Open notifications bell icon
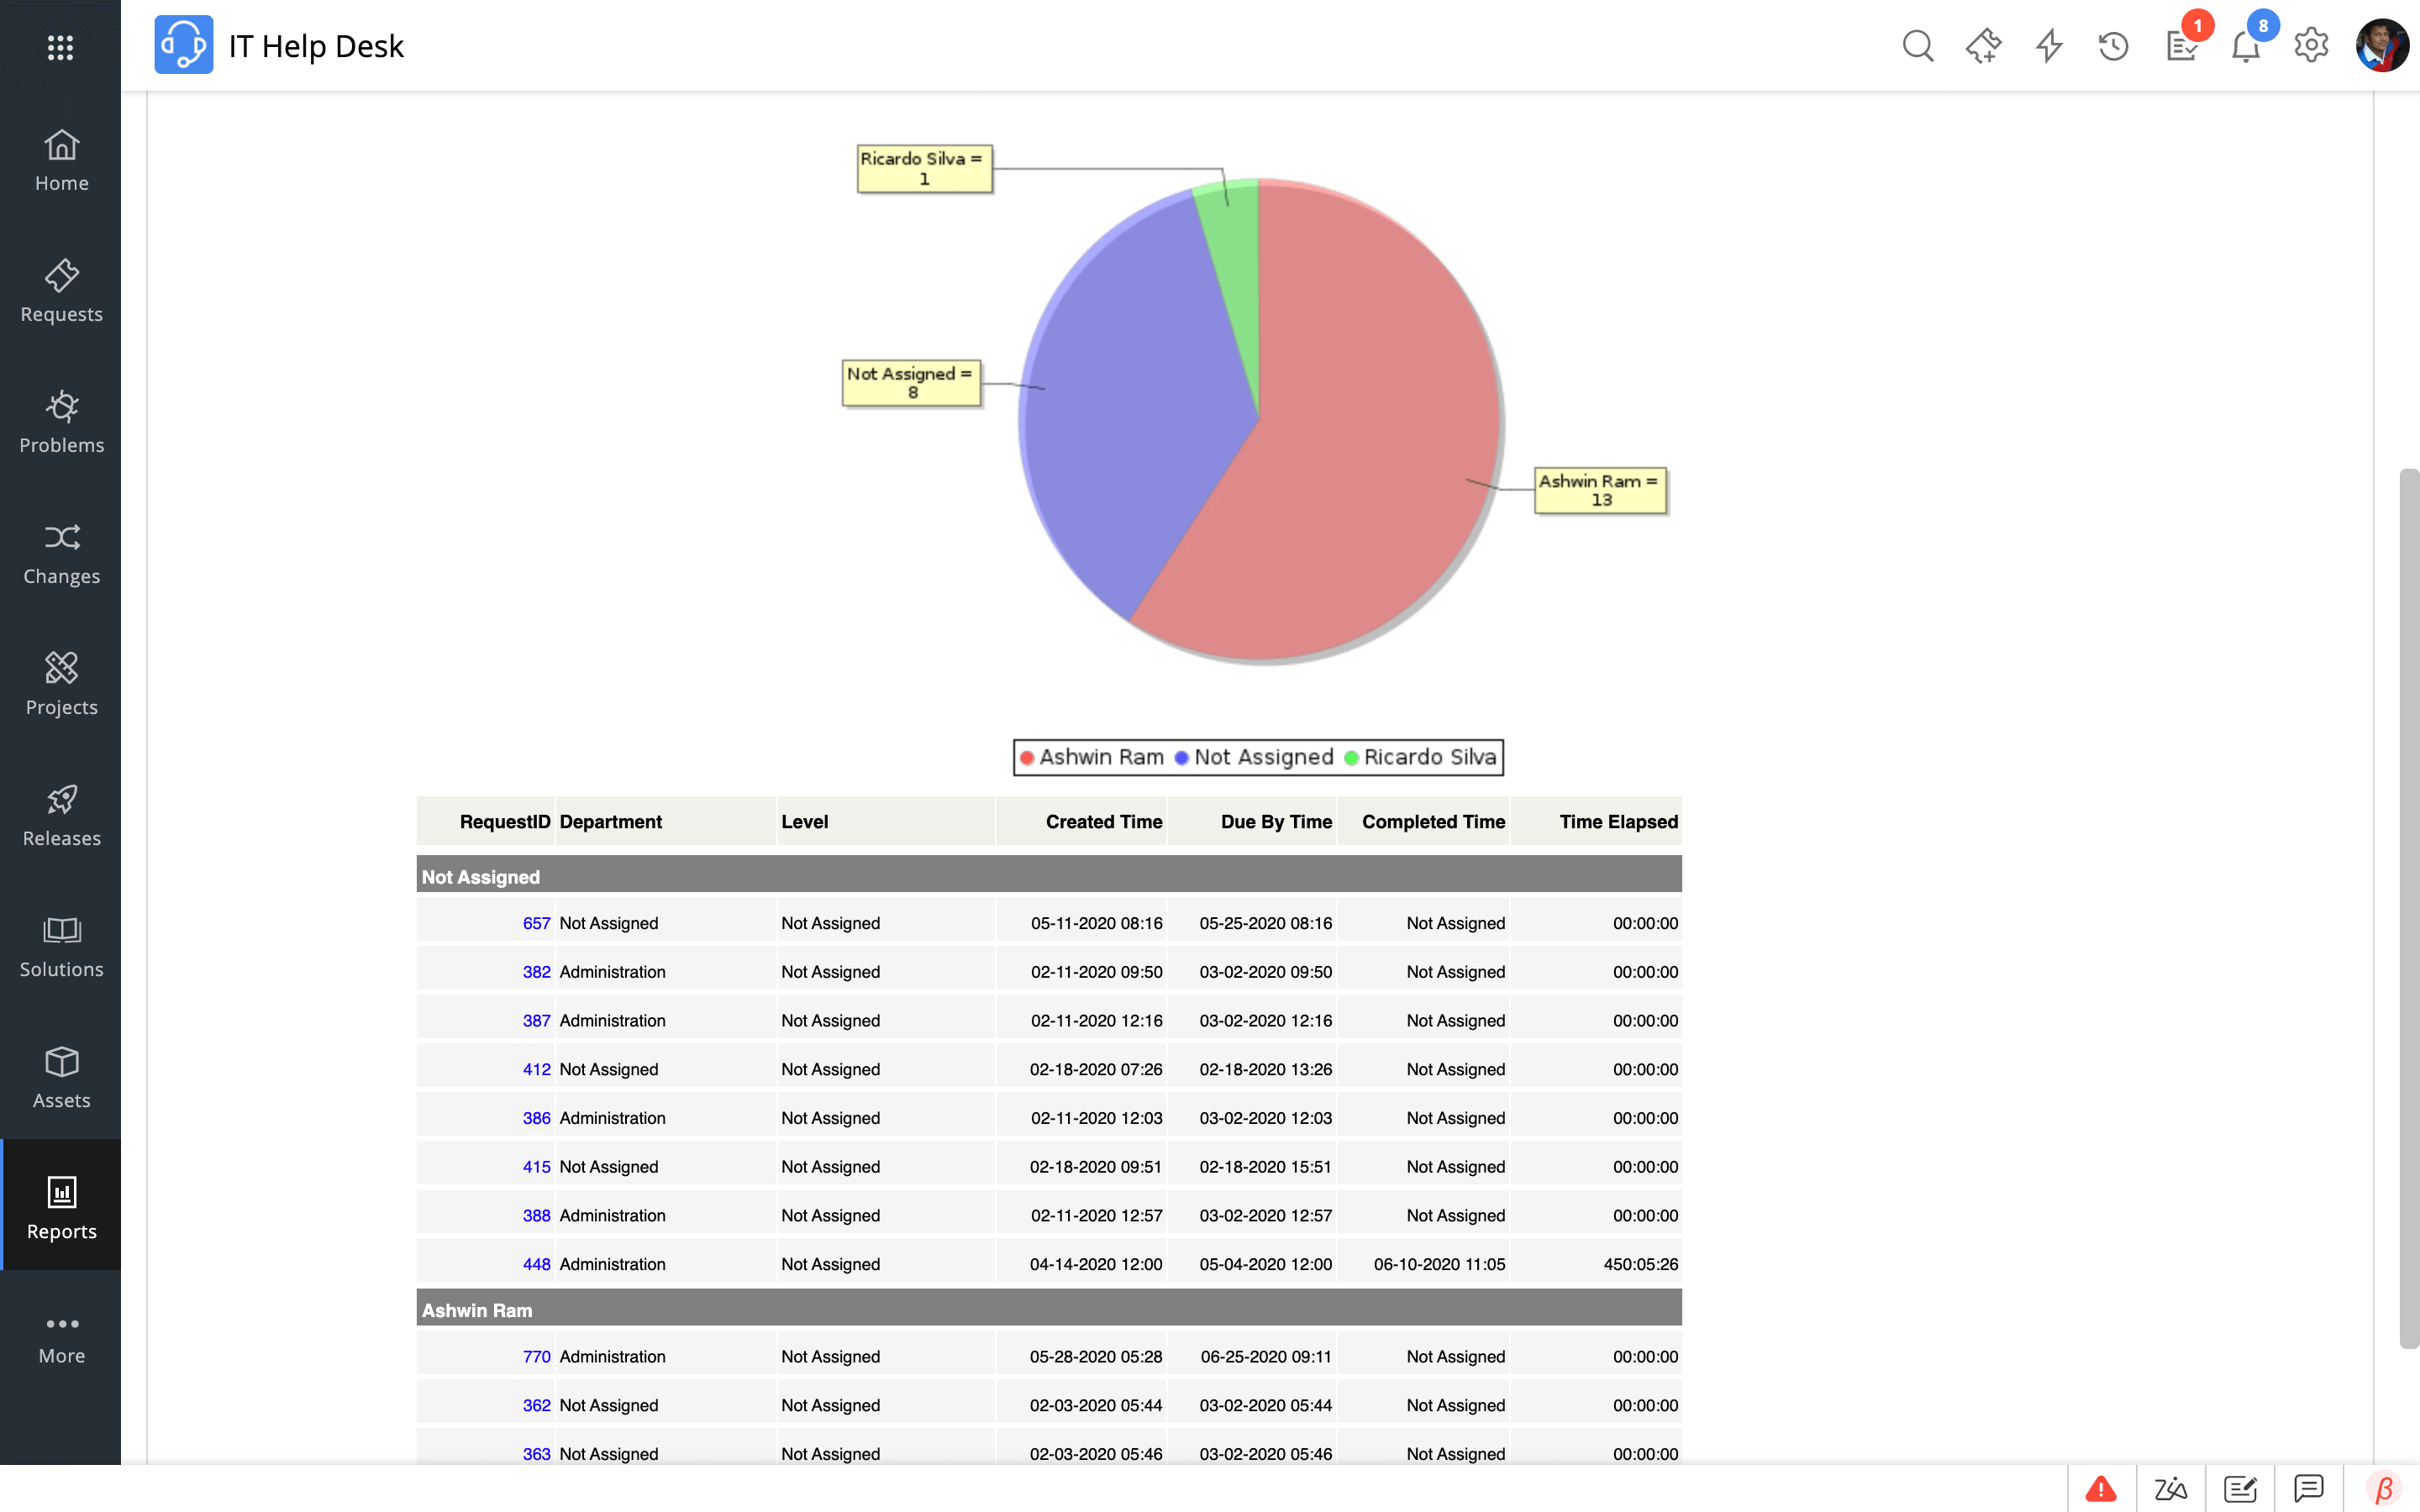Screen dimensions: 2420x1512 point(2245,47)
